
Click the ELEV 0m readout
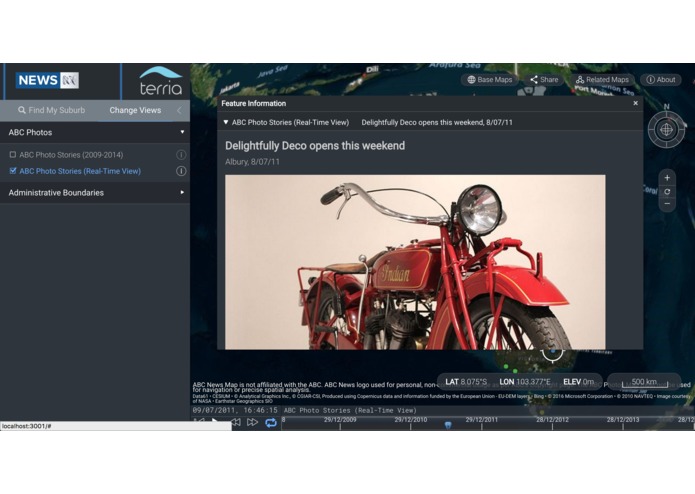tap(578, 382)
